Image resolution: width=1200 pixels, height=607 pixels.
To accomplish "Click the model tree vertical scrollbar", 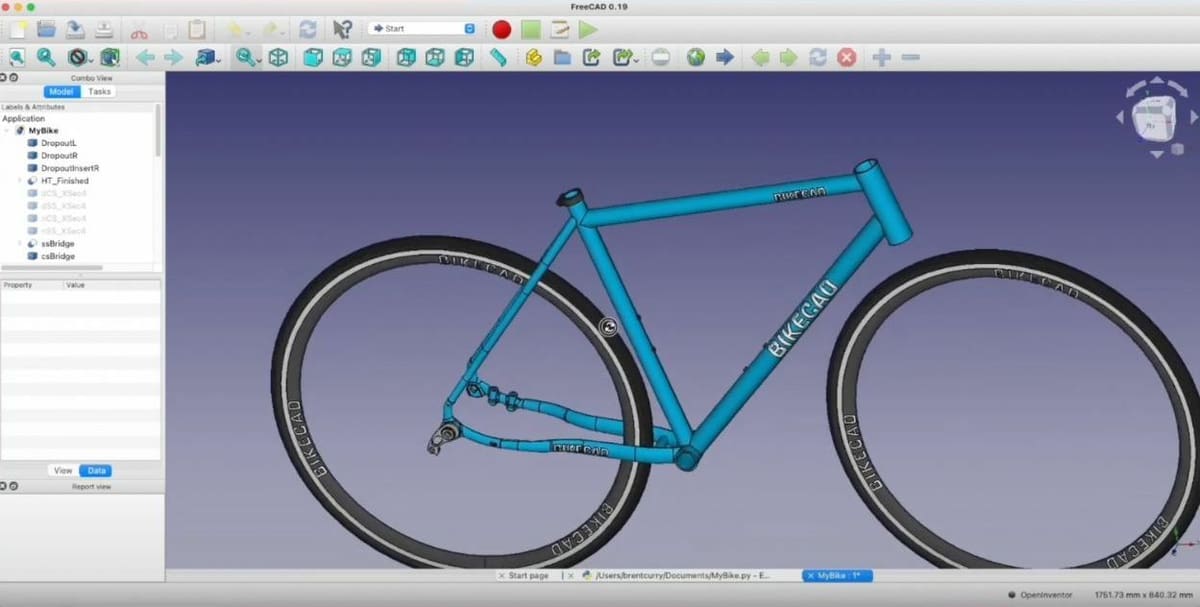I will pyautogui.click(x=158, y=130).
